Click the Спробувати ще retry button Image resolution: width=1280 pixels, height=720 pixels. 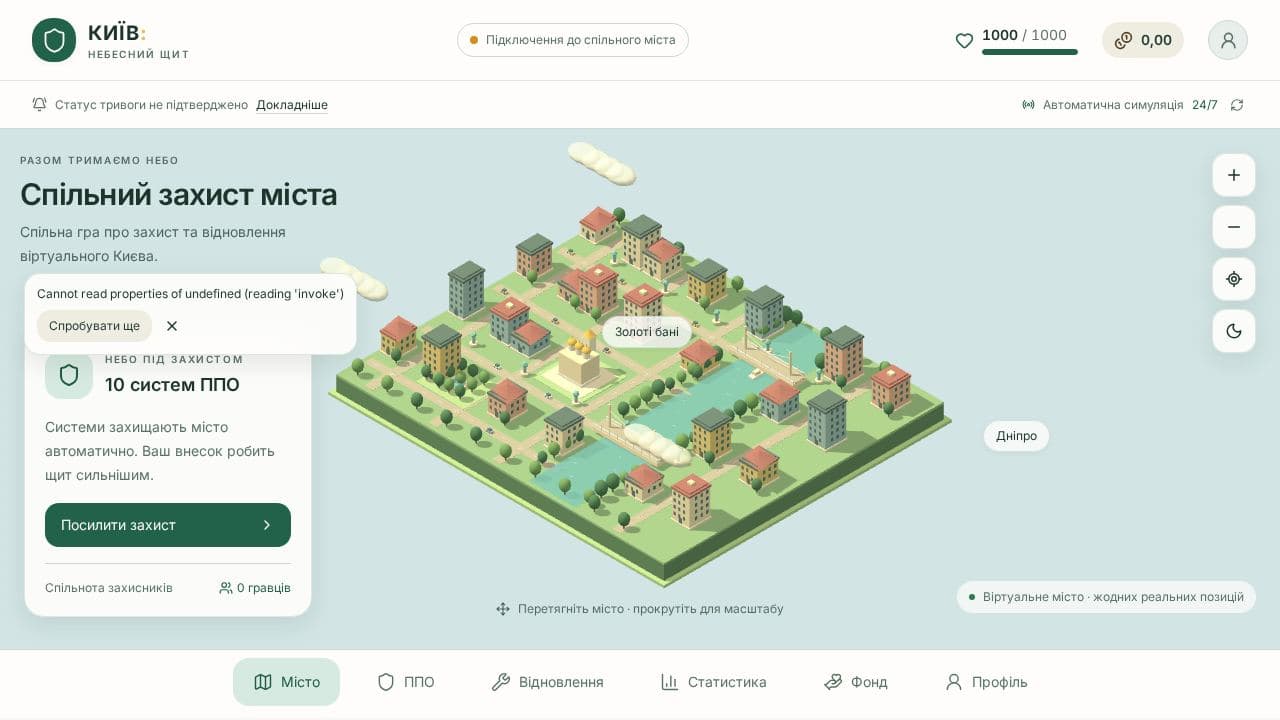(x=94, y=326)
